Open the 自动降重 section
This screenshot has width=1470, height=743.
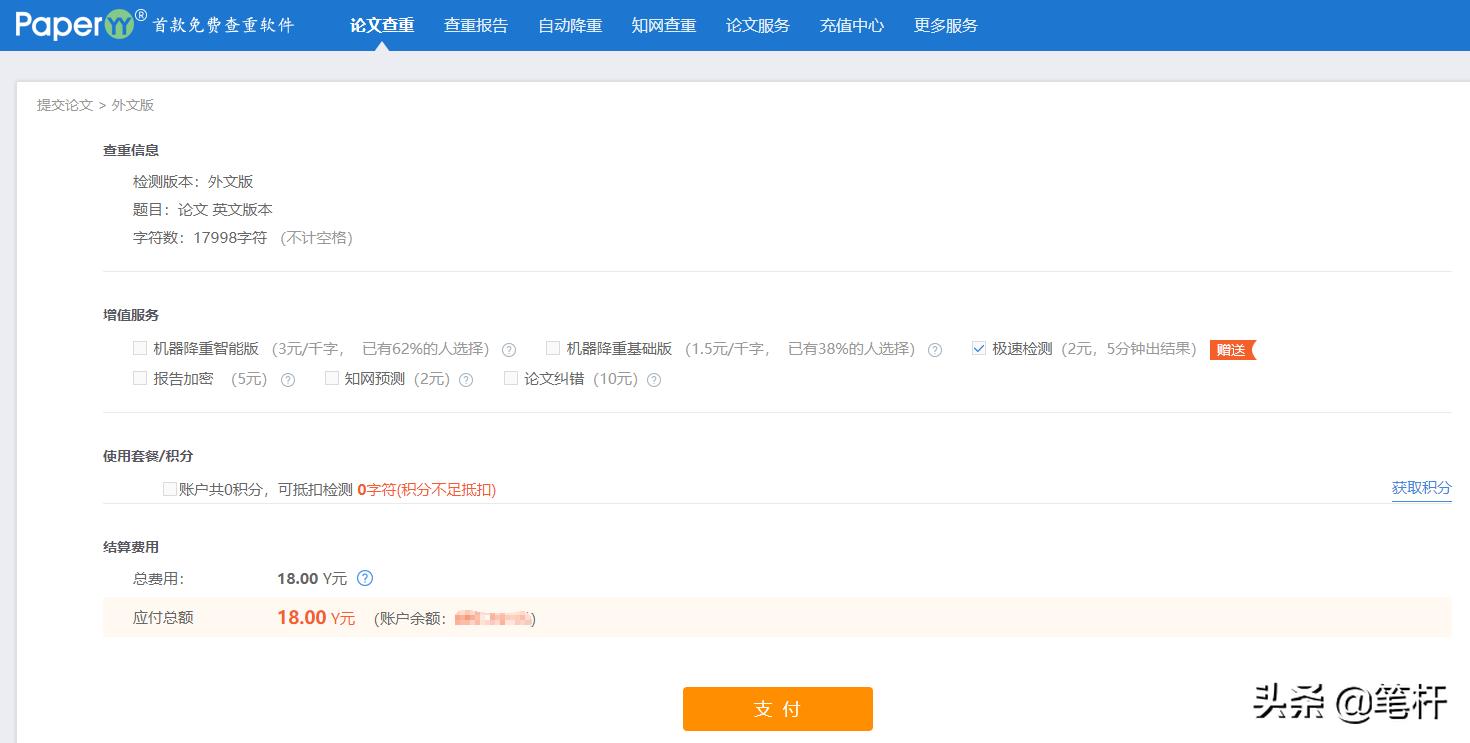click(x=569, y=25)
